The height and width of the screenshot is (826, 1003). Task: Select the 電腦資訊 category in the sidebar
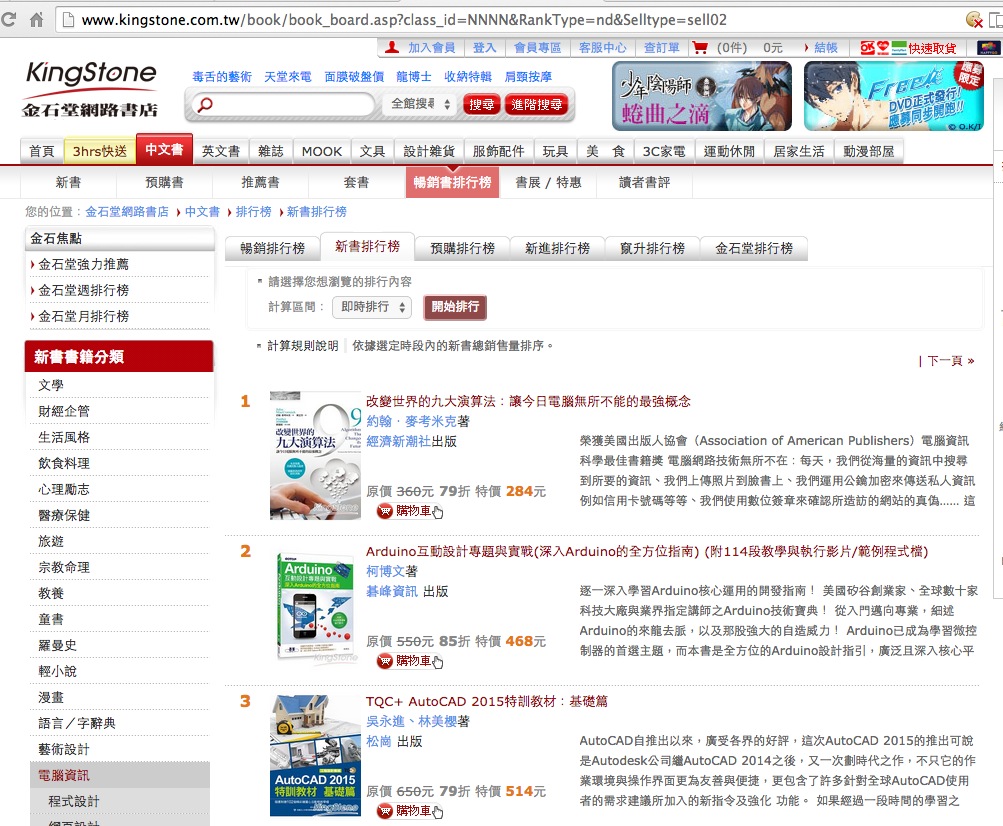coord(120,775)
